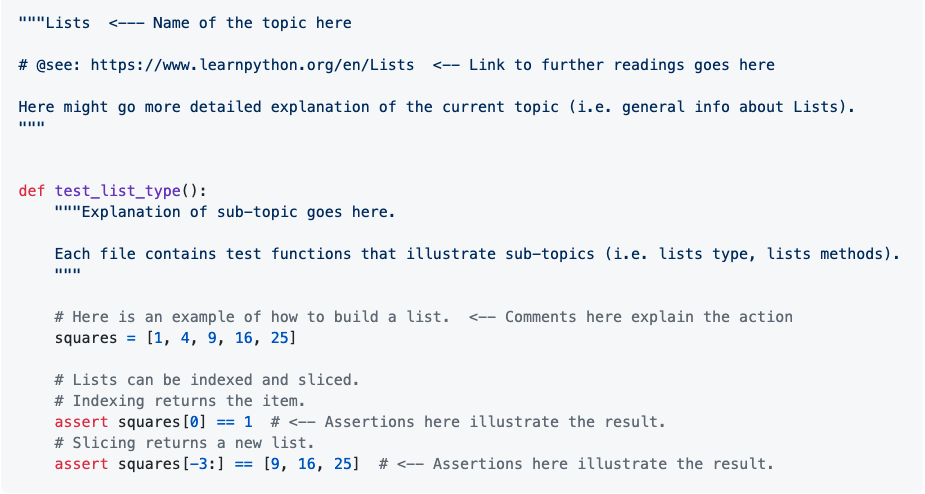
Task: Click the comment 'Lists can be indexed and sliced'
Action: [x=207, y=380]
